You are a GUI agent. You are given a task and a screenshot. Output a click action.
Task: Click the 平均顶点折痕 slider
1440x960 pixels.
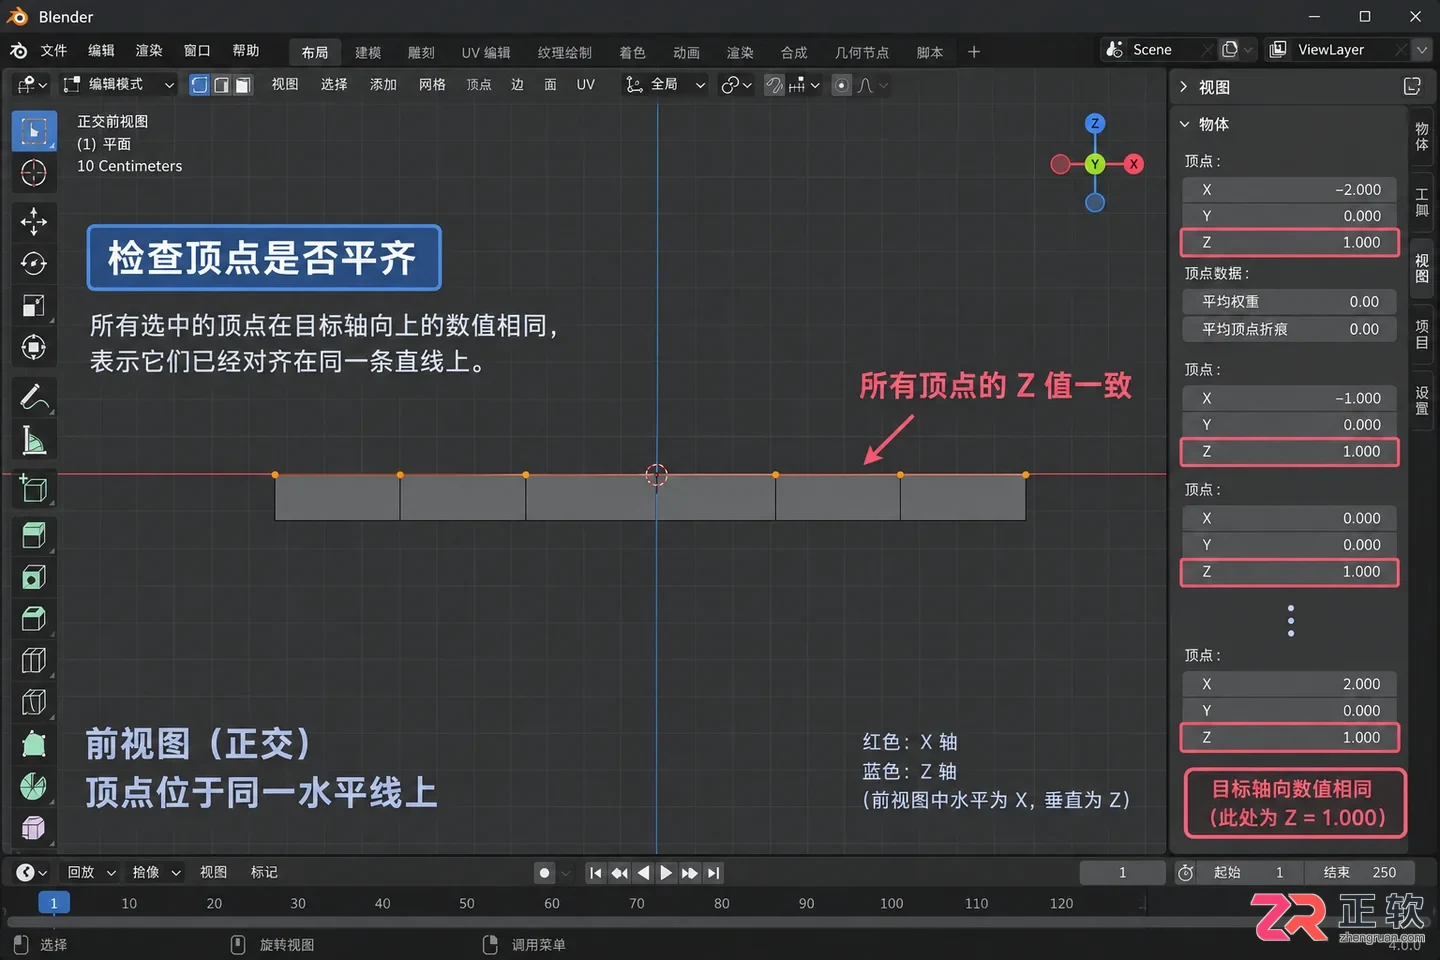click(x=1290, y=329)
